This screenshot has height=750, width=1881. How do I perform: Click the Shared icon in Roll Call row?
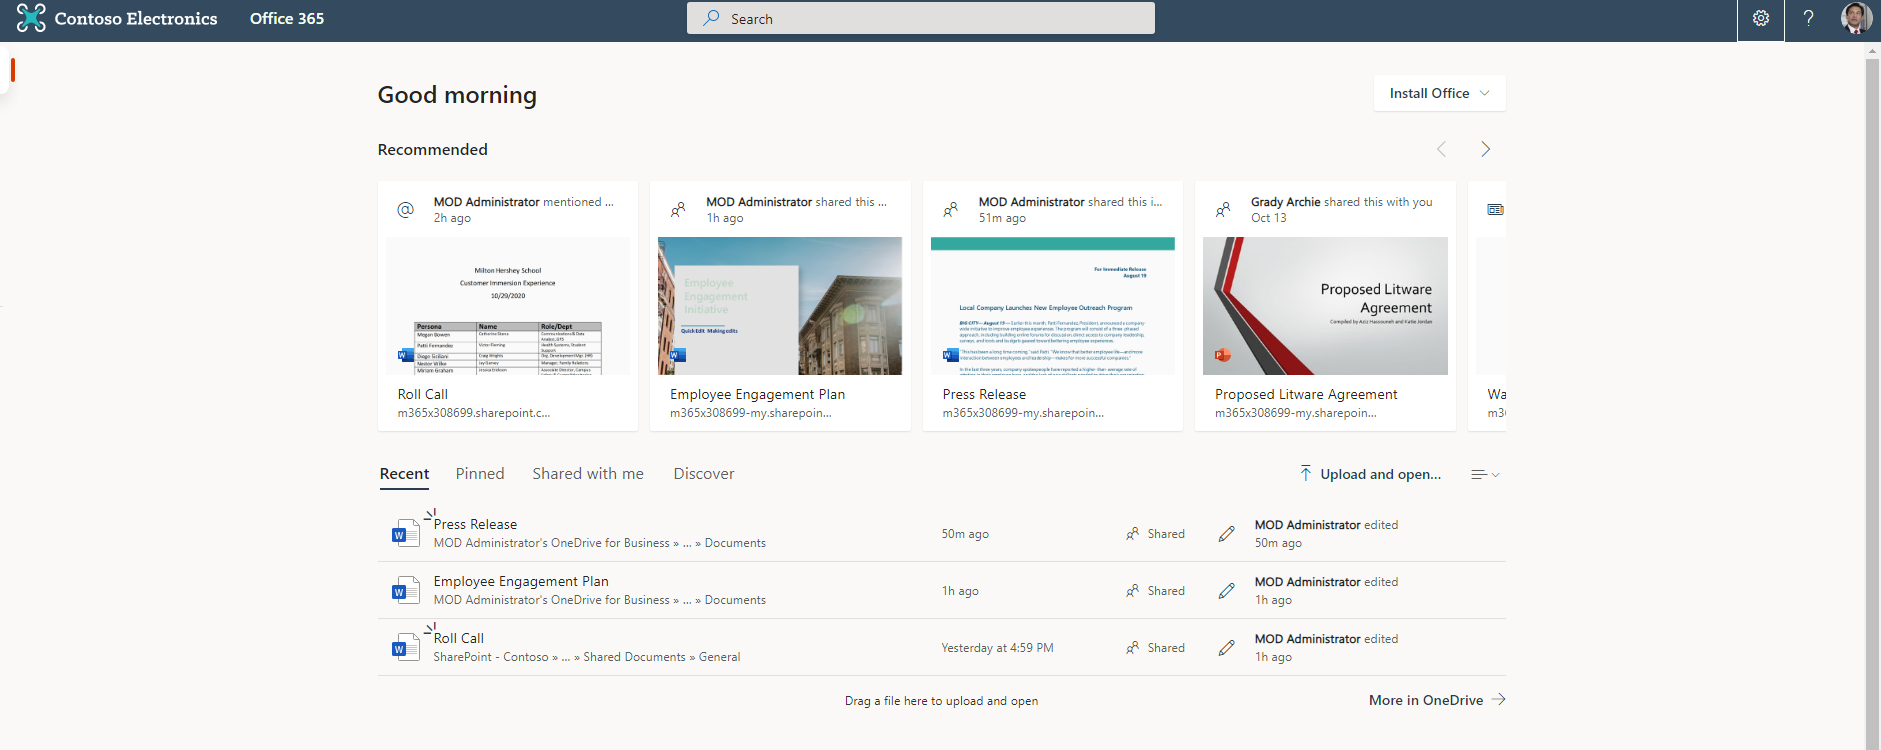point(1132,648)
